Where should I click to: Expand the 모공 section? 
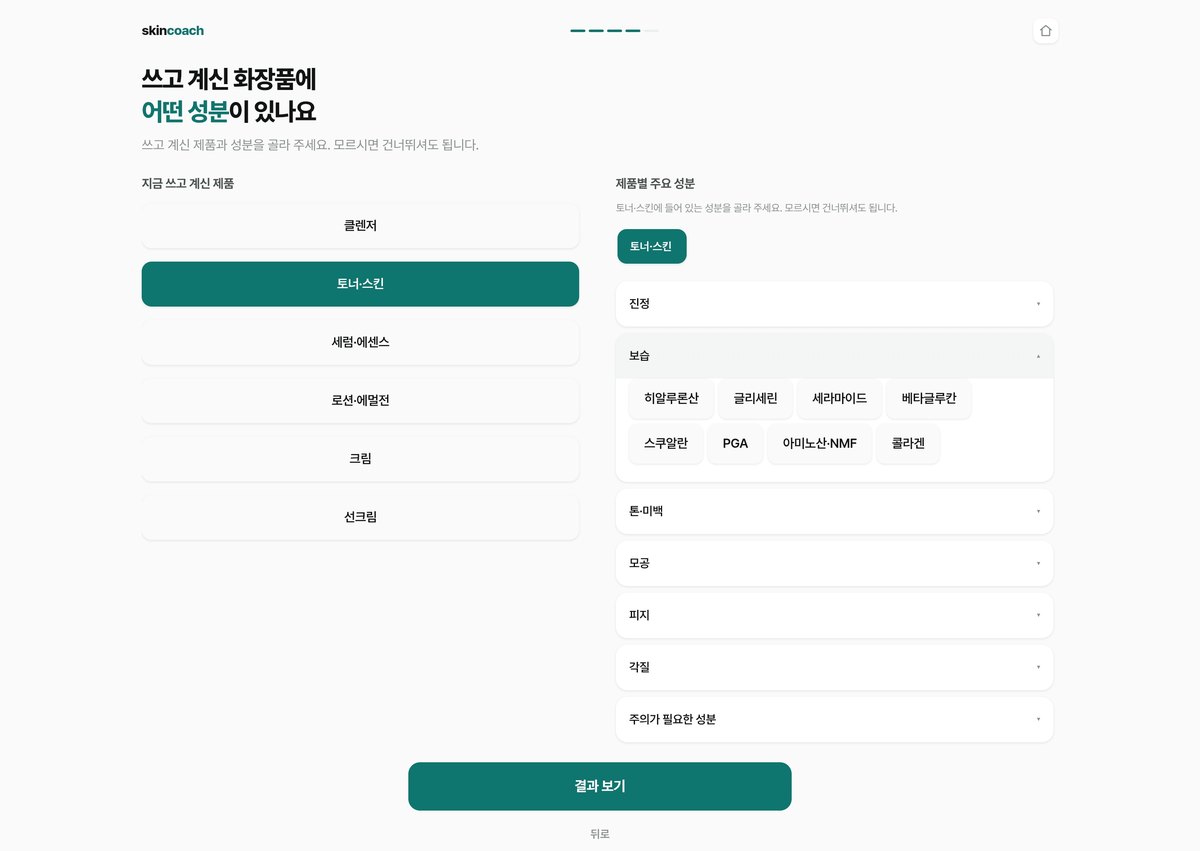[x=834, y=563]
